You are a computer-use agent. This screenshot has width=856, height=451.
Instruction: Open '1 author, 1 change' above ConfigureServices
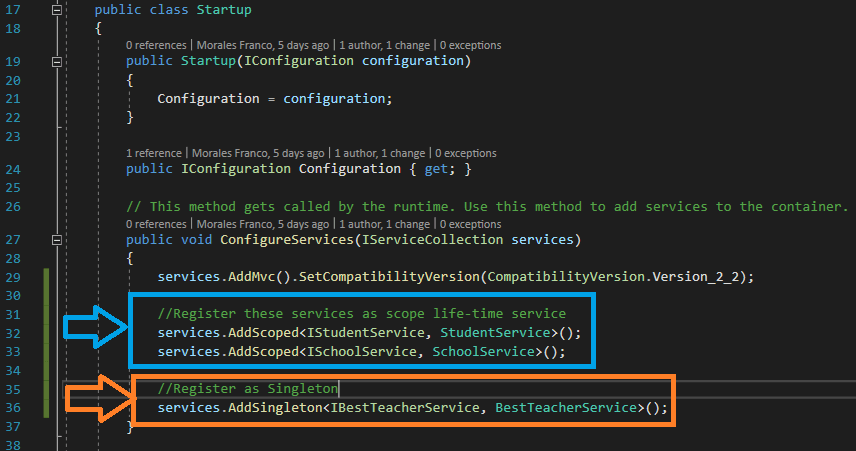click(x=384, y=224)
